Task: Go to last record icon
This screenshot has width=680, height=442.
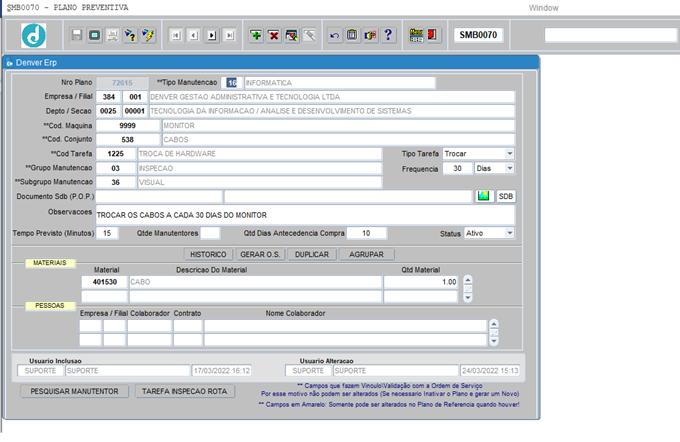Action: (x=230, y=35)
